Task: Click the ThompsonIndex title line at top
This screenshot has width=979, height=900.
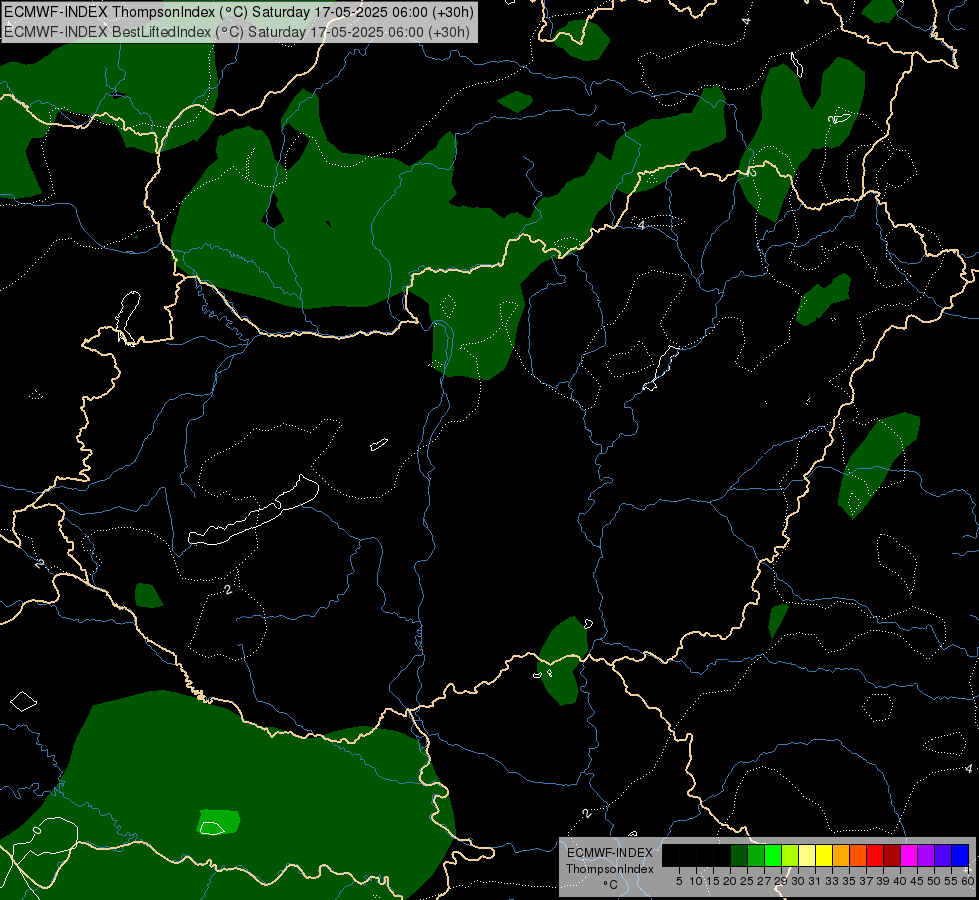Action: pyautogui.click(x=238, y=12)
